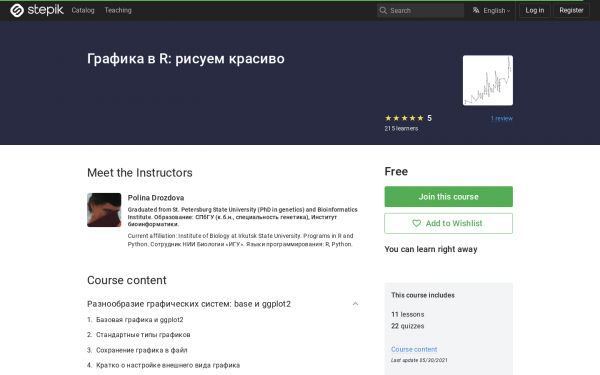This screenshot has width=600, height=375.
Task: Open lesson Стандартные типы графиков
Action: pos(143,335)
